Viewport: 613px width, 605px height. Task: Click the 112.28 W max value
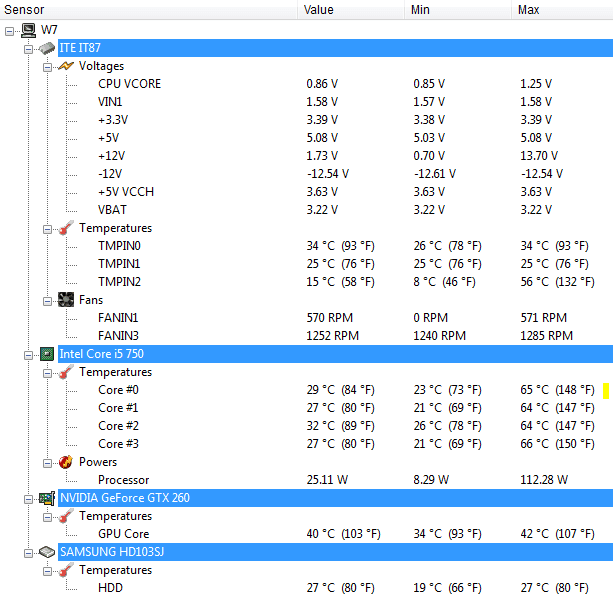(x=544, y=480)
